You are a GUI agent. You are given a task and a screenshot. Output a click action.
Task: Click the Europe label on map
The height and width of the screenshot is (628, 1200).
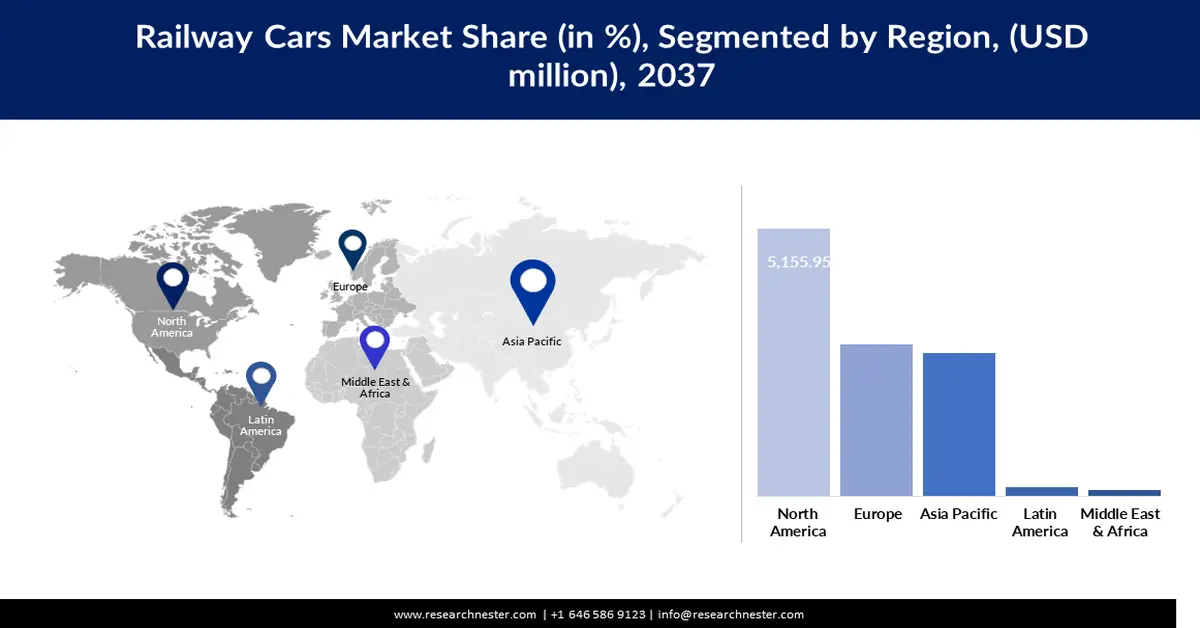[x=350, y=287]
